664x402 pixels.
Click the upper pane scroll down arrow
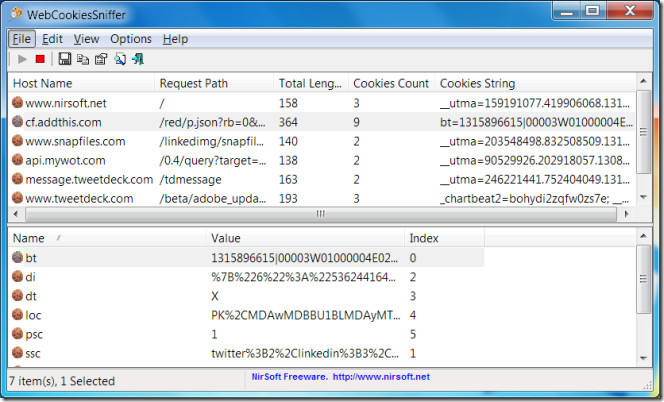(x=643, y=197)
